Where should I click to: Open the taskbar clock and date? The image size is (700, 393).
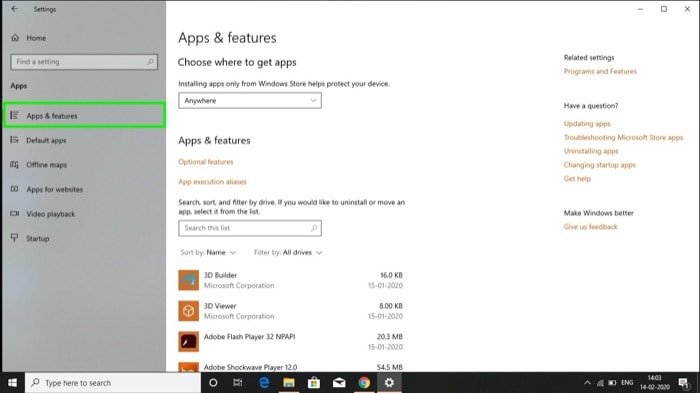point(654,383)
